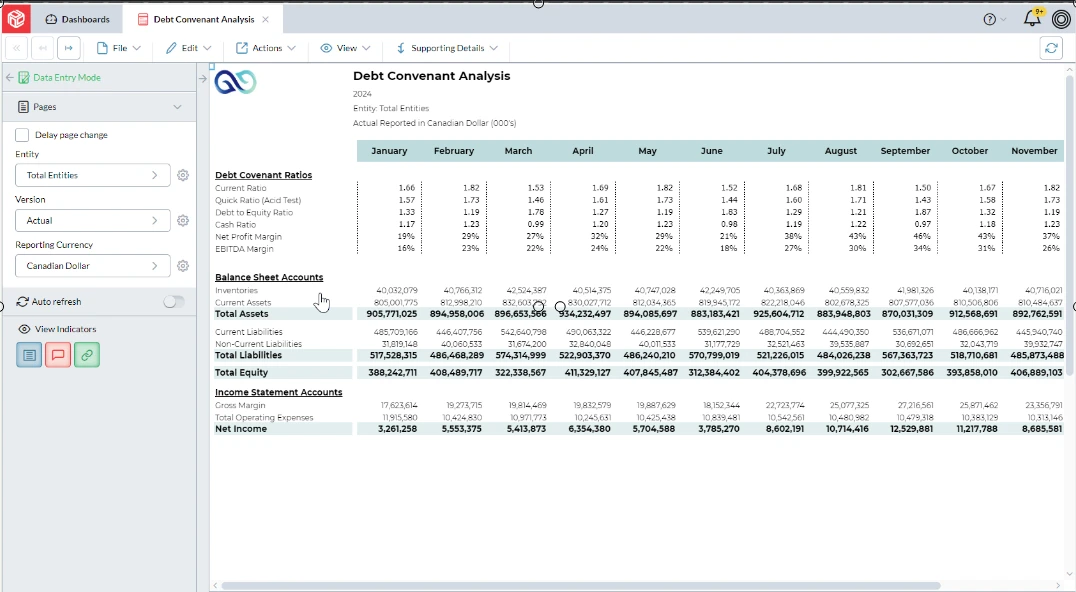Open the Edit menu
This screenshot has height=592, width=1076.
pyautogui.click(x=189, y=48)
